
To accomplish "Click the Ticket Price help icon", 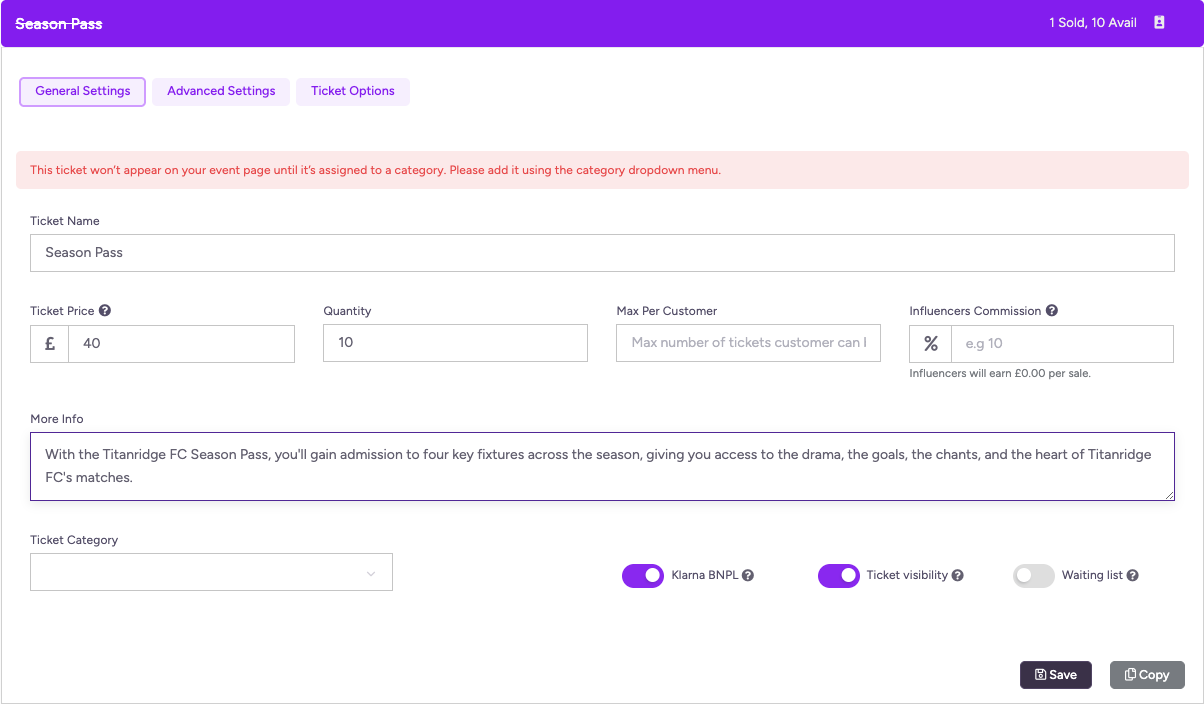I will tap(105, 311).
